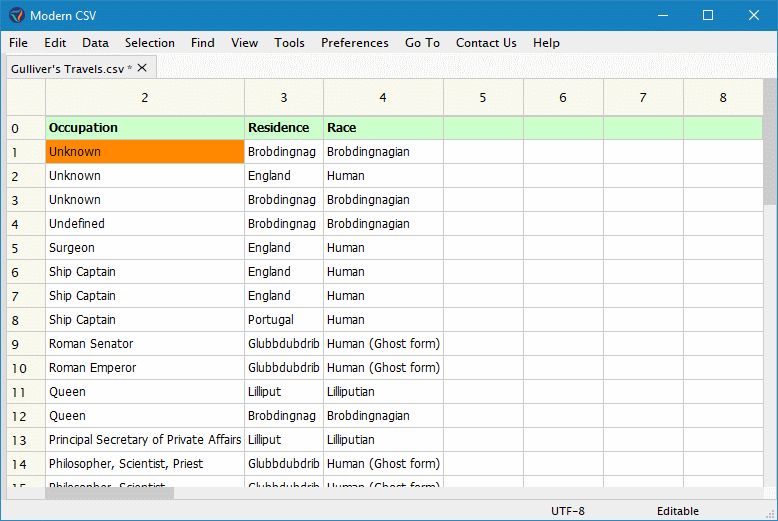Select Queen cell in row 12
The width and height of the screenshot is (778, 521).
pos(145,416)
